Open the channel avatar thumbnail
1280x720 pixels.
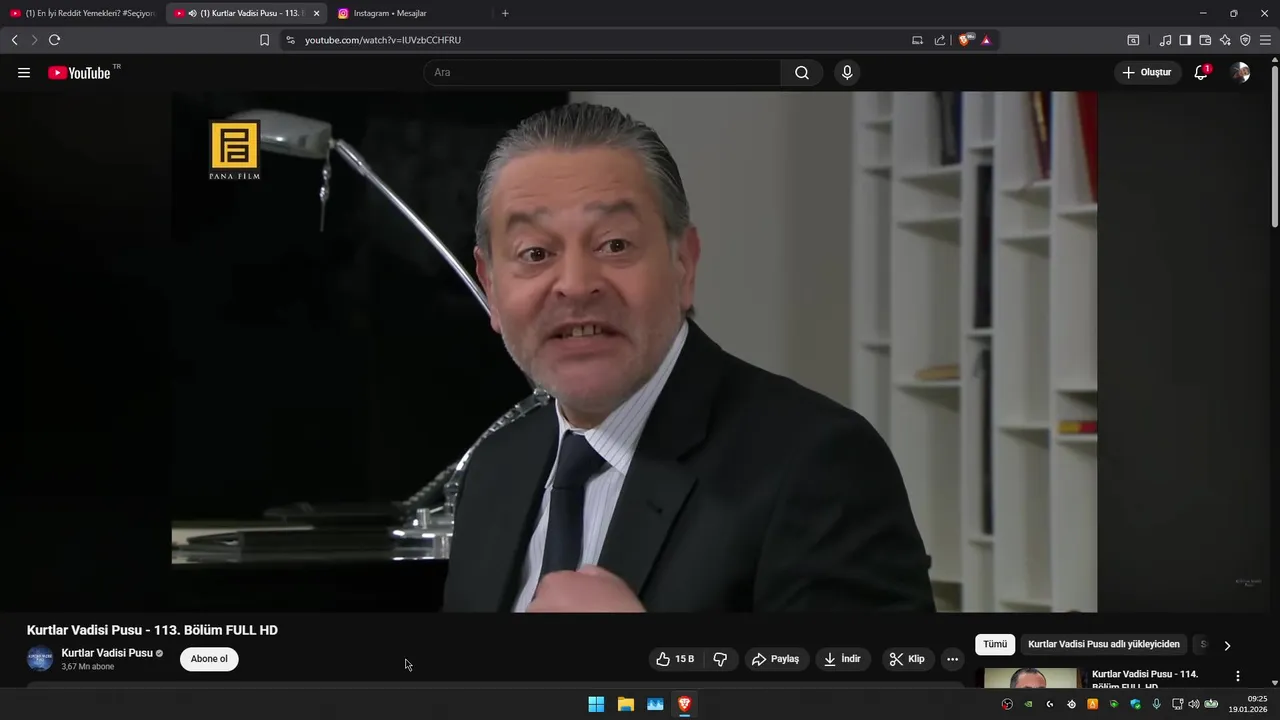(40, 659)
